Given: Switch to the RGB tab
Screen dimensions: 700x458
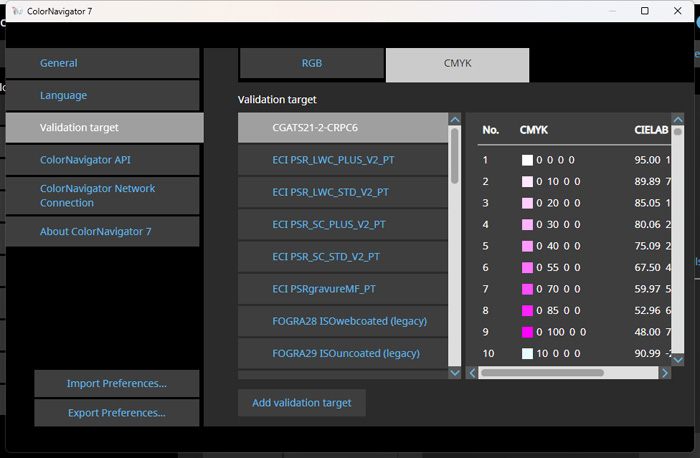Looking at the screenshot, I should pos(312,63).
